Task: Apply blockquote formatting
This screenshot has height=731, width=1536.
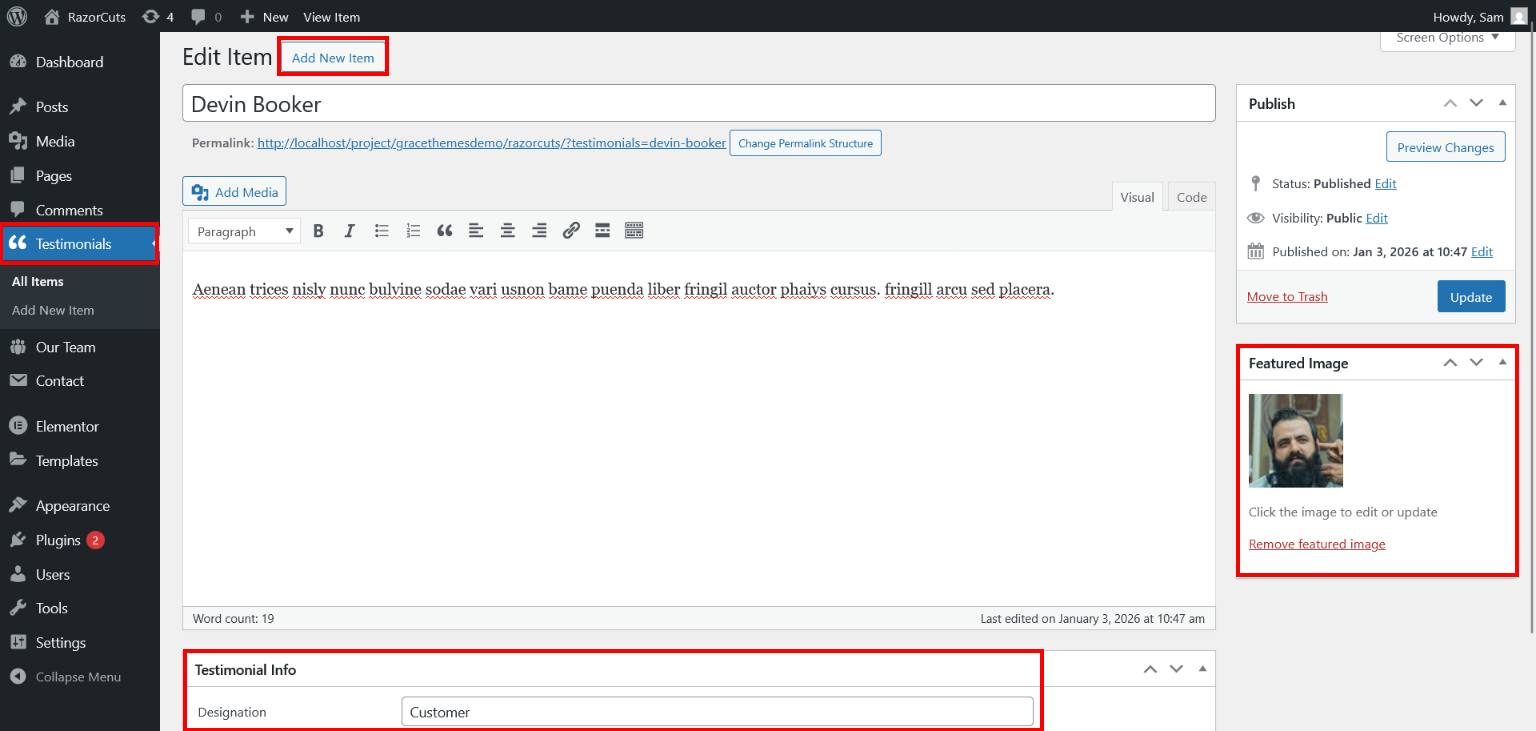Action: tap(445, 231)
